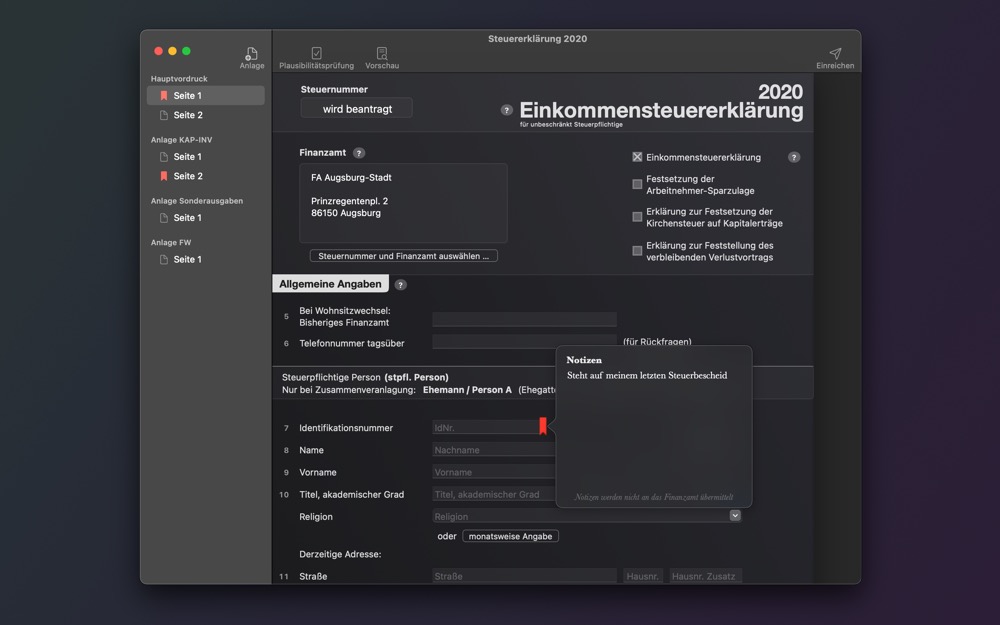Viewport: 1000px width, 625px height.
Task: Submit via the Einreichen paper-plane icon
Action: (x=835, y=53)
